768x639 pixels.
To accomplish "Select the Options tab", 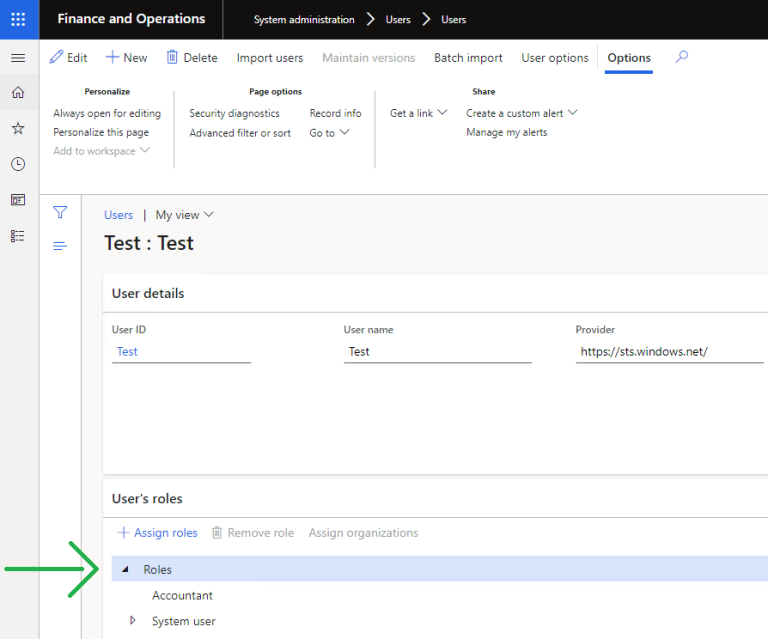I will tap(629, 58).
